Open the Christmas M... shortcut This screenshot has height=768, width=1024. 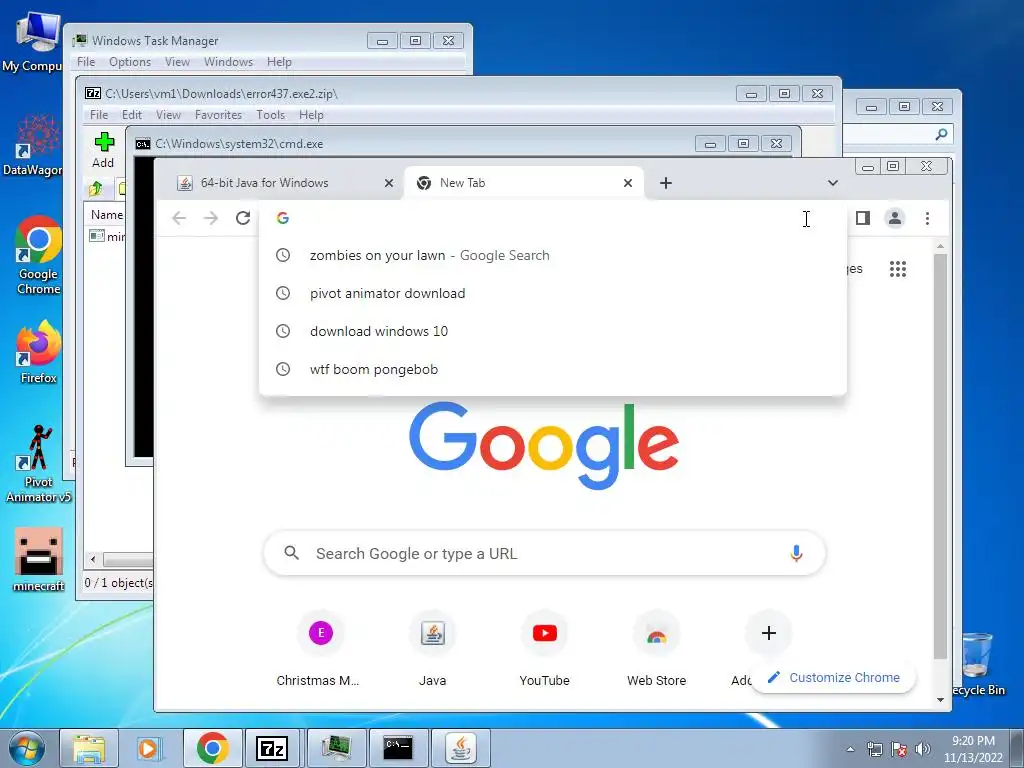pyautogui.click(x=320, y=648)
